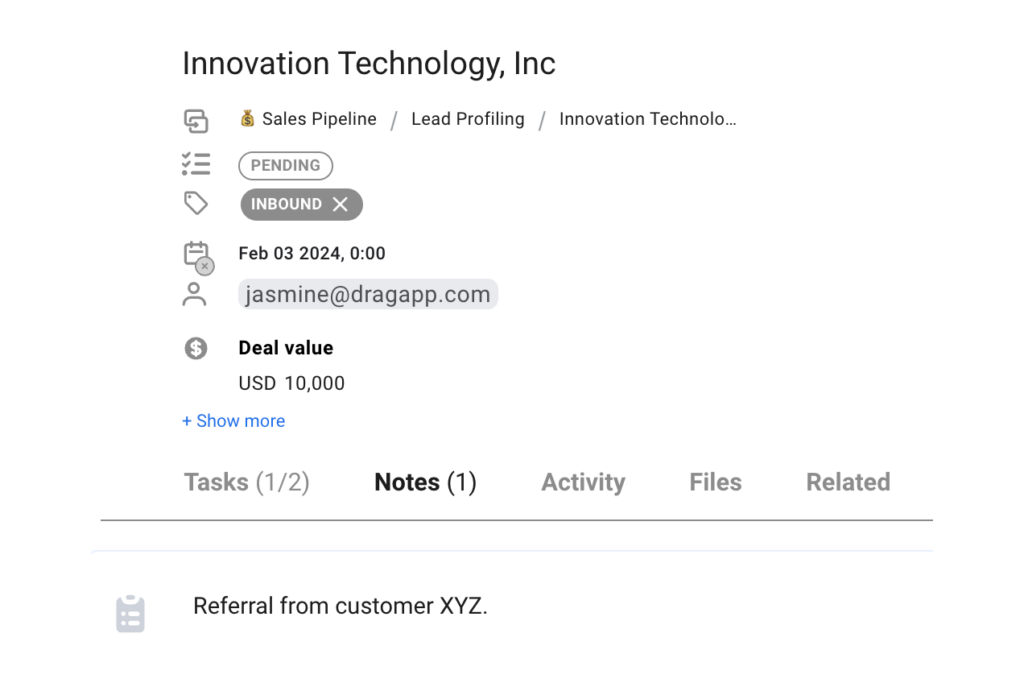Click the assignee person icon
The image size is (1024, 683).
pos(194,294)
